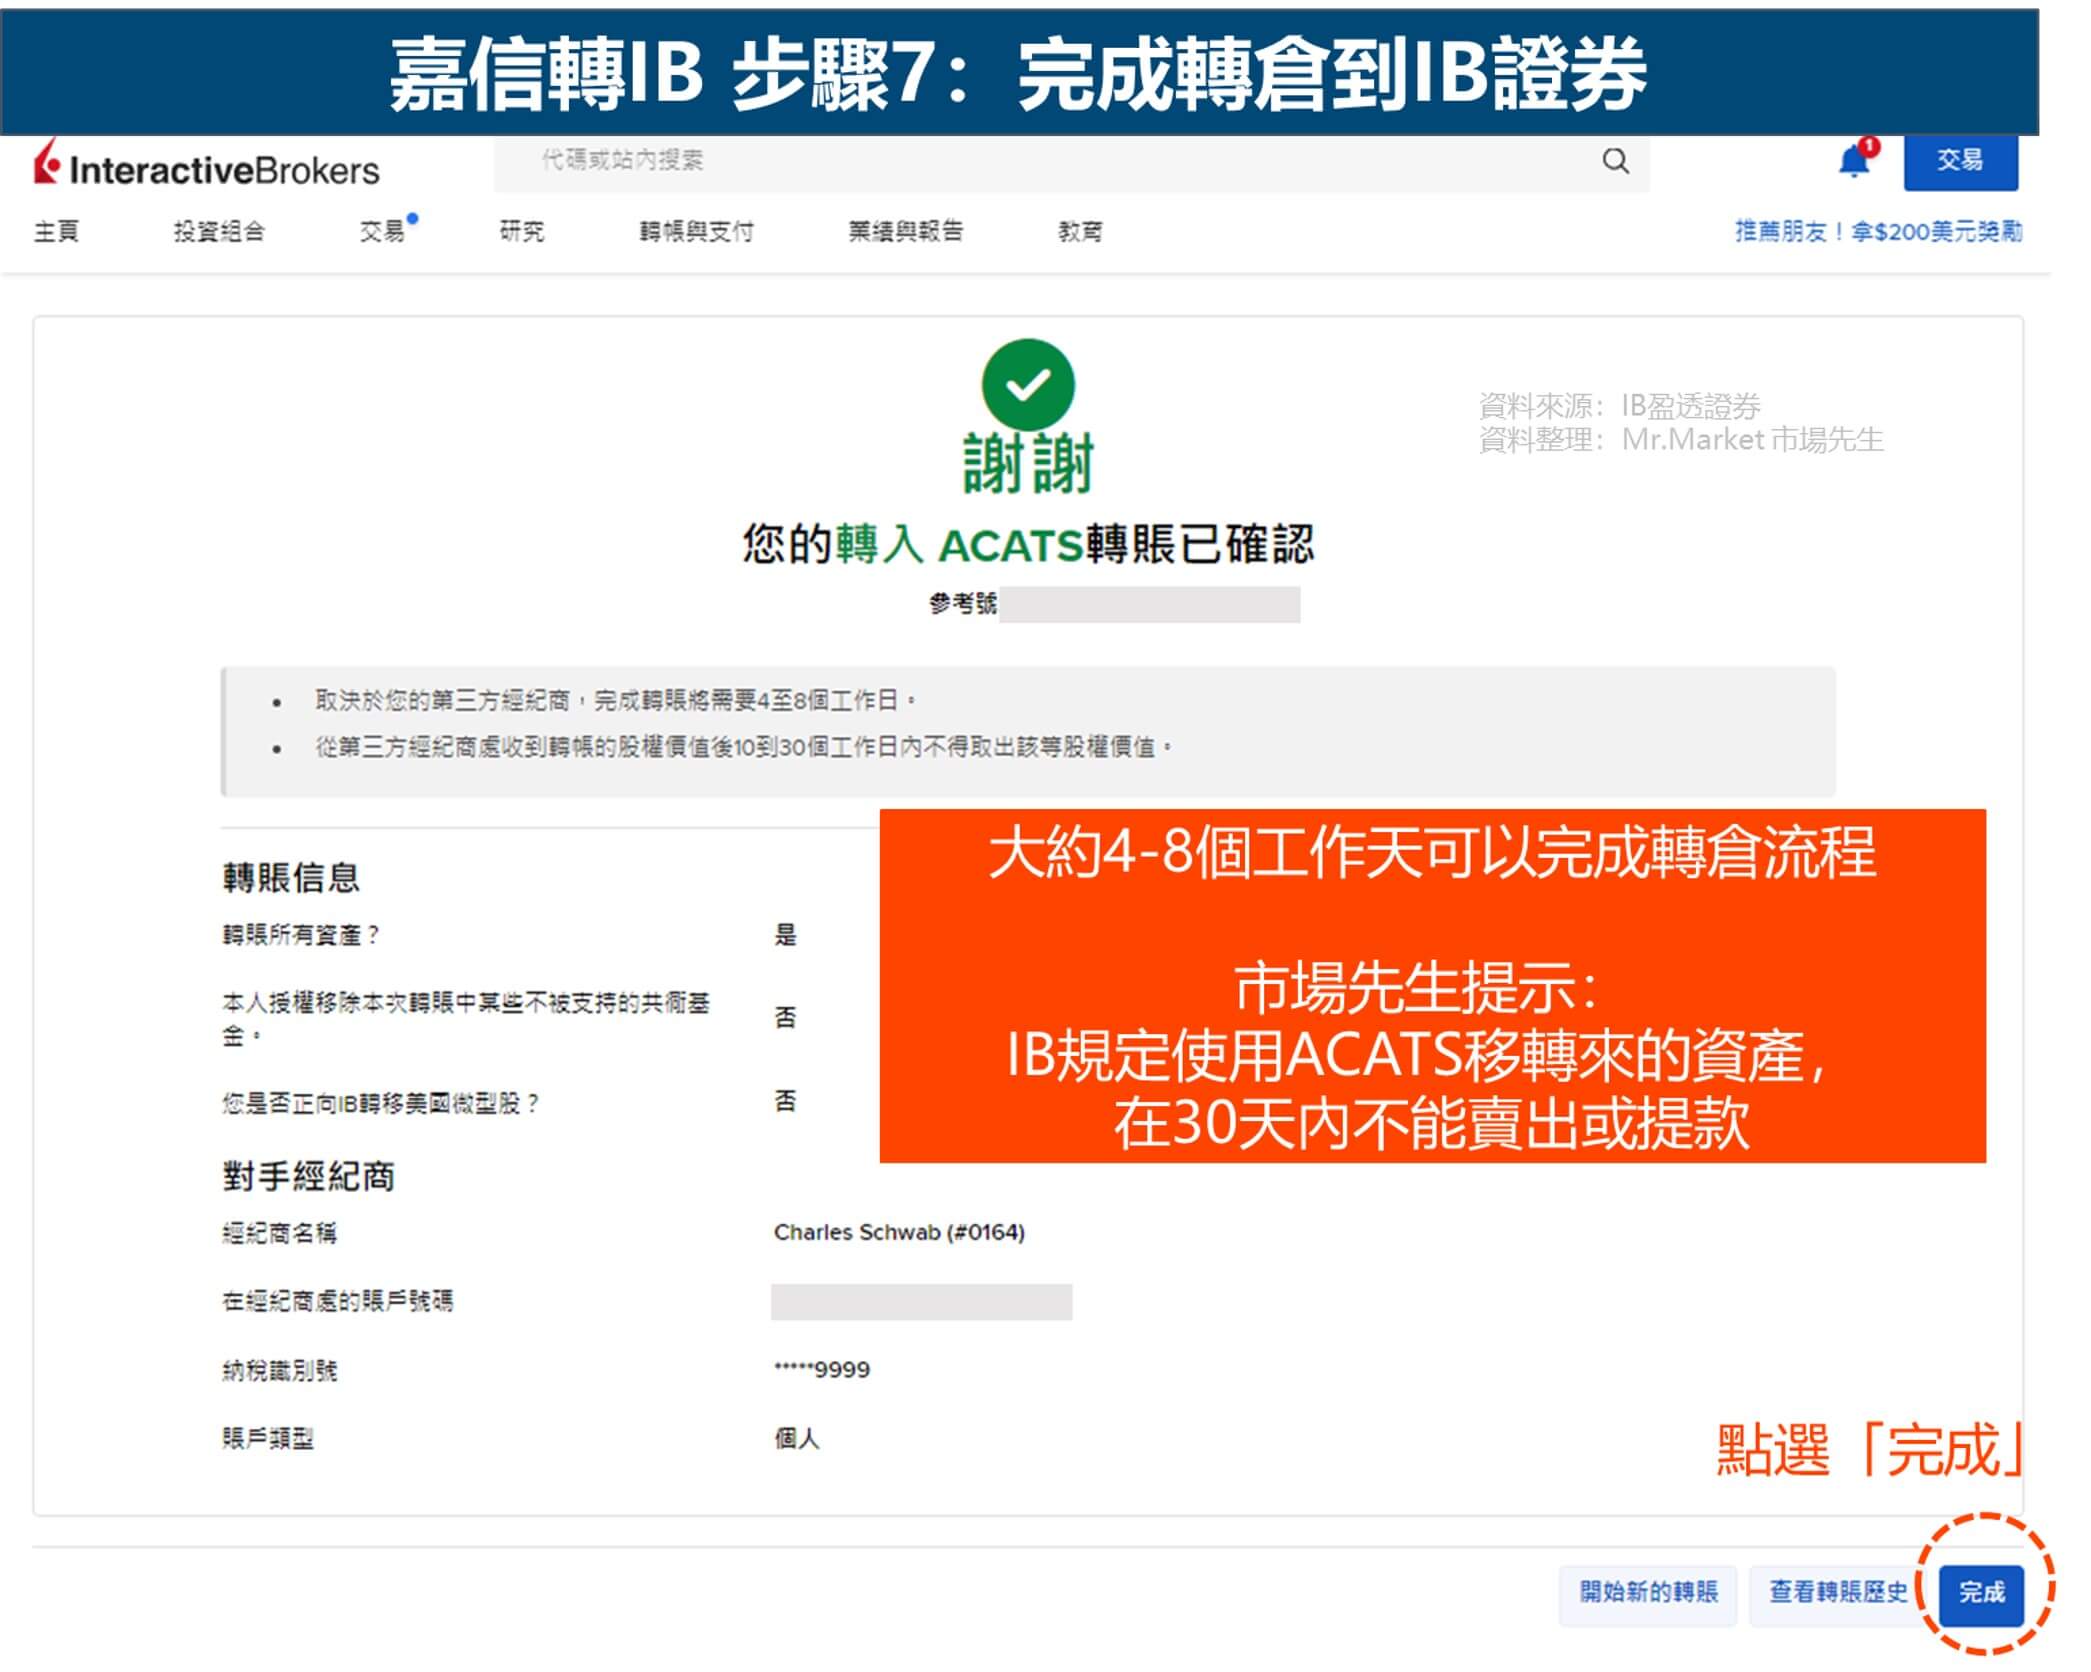Image resolution: width=2091 pixels, height=1672 pixels.
Task: Open the 轉帳與支付 menu item
Action: (x=696, y=232)
